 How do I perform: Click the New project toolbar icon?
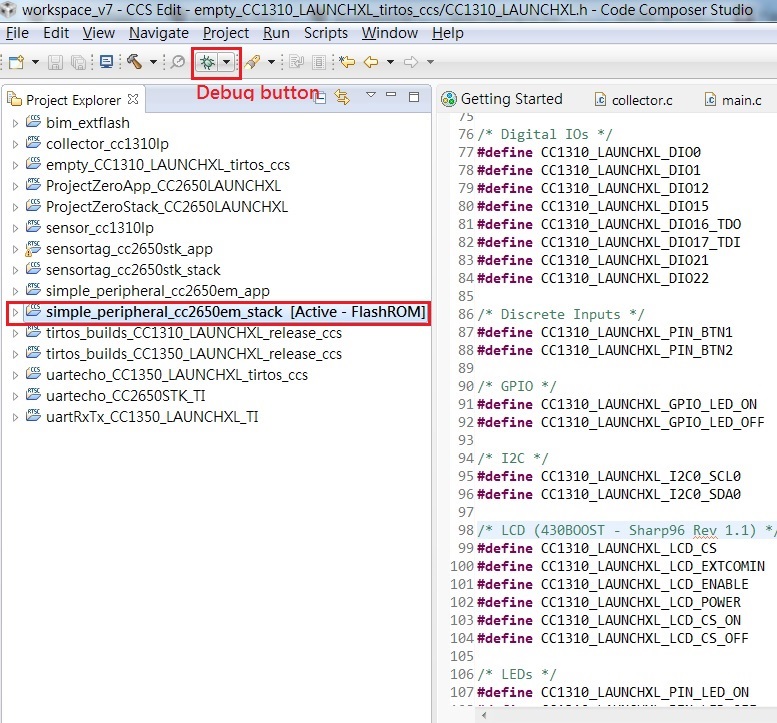click(16, 62)
